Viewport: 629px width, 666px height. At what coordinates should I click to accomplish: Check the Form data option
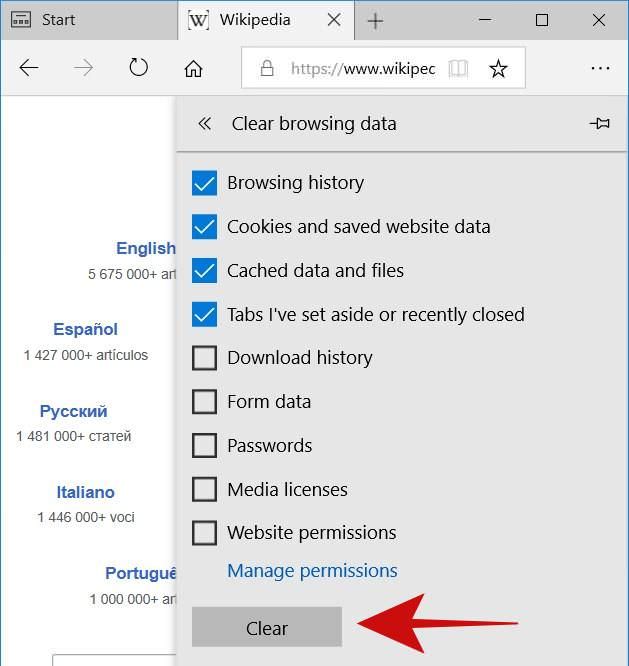[x=204, y=402]
